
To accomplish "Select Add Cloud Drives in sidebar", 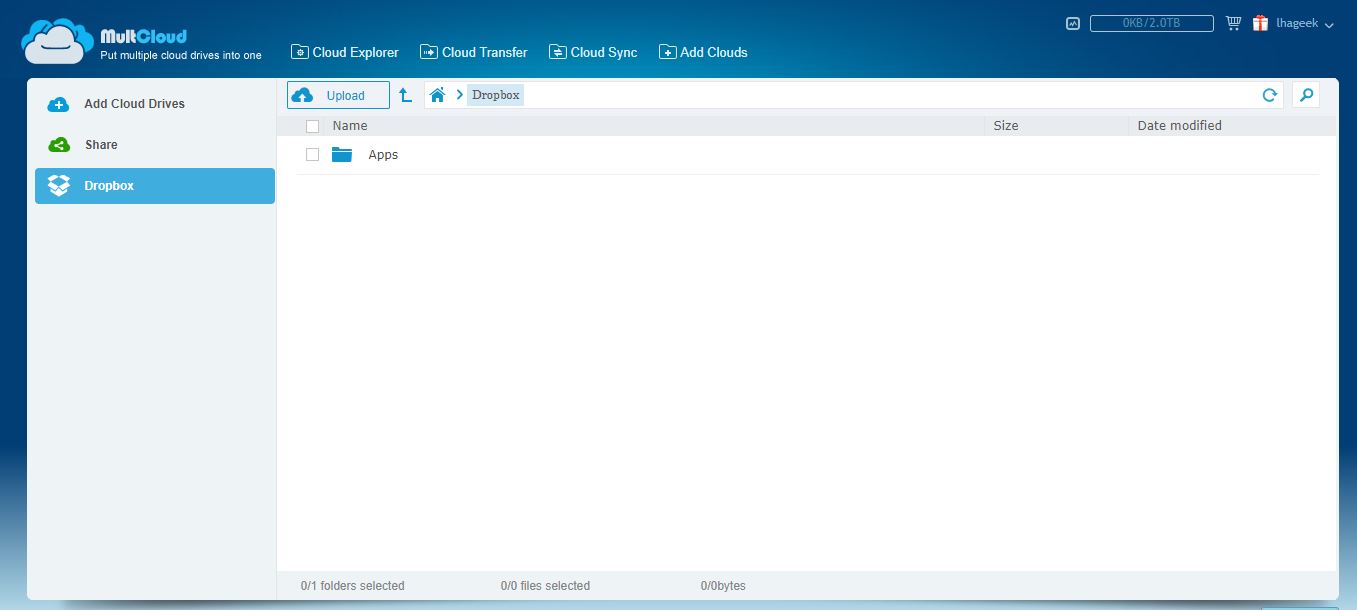I will 155,104.
